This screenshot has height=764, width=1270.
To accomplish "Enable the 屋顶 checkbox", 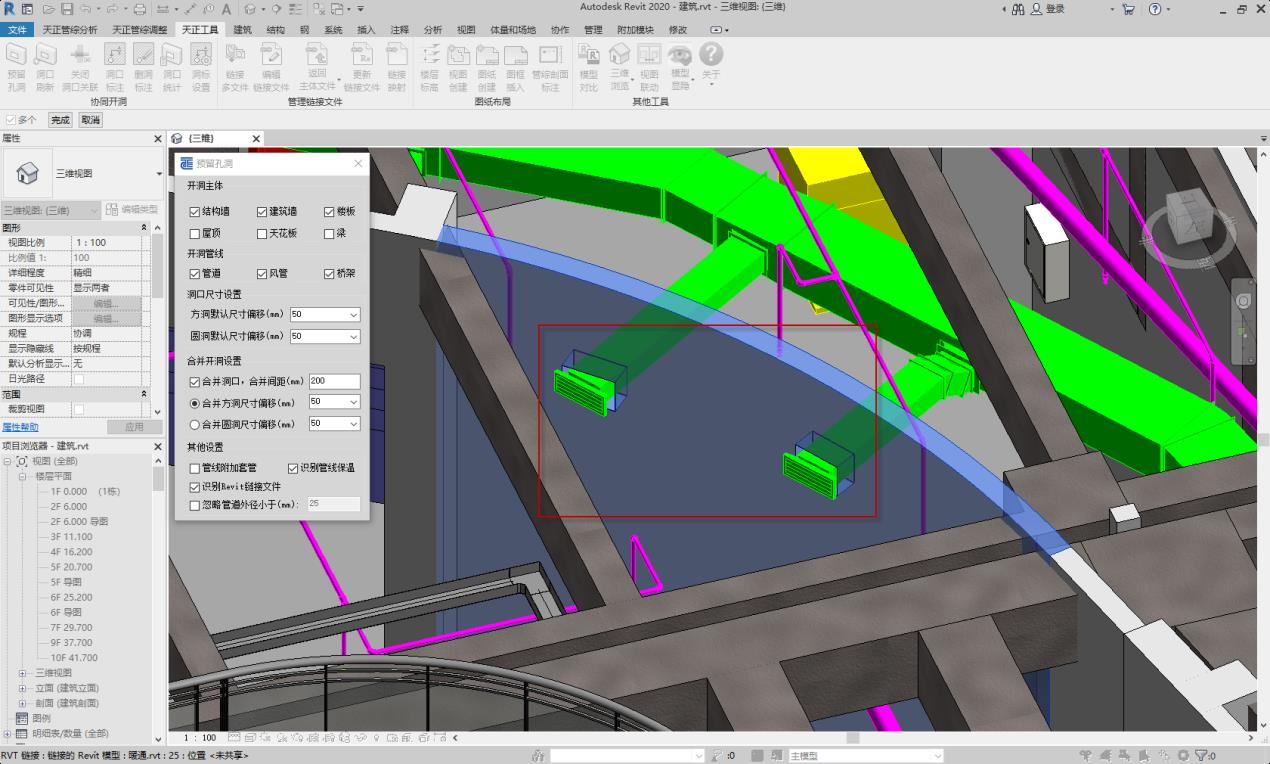I will tap(195, 233).
